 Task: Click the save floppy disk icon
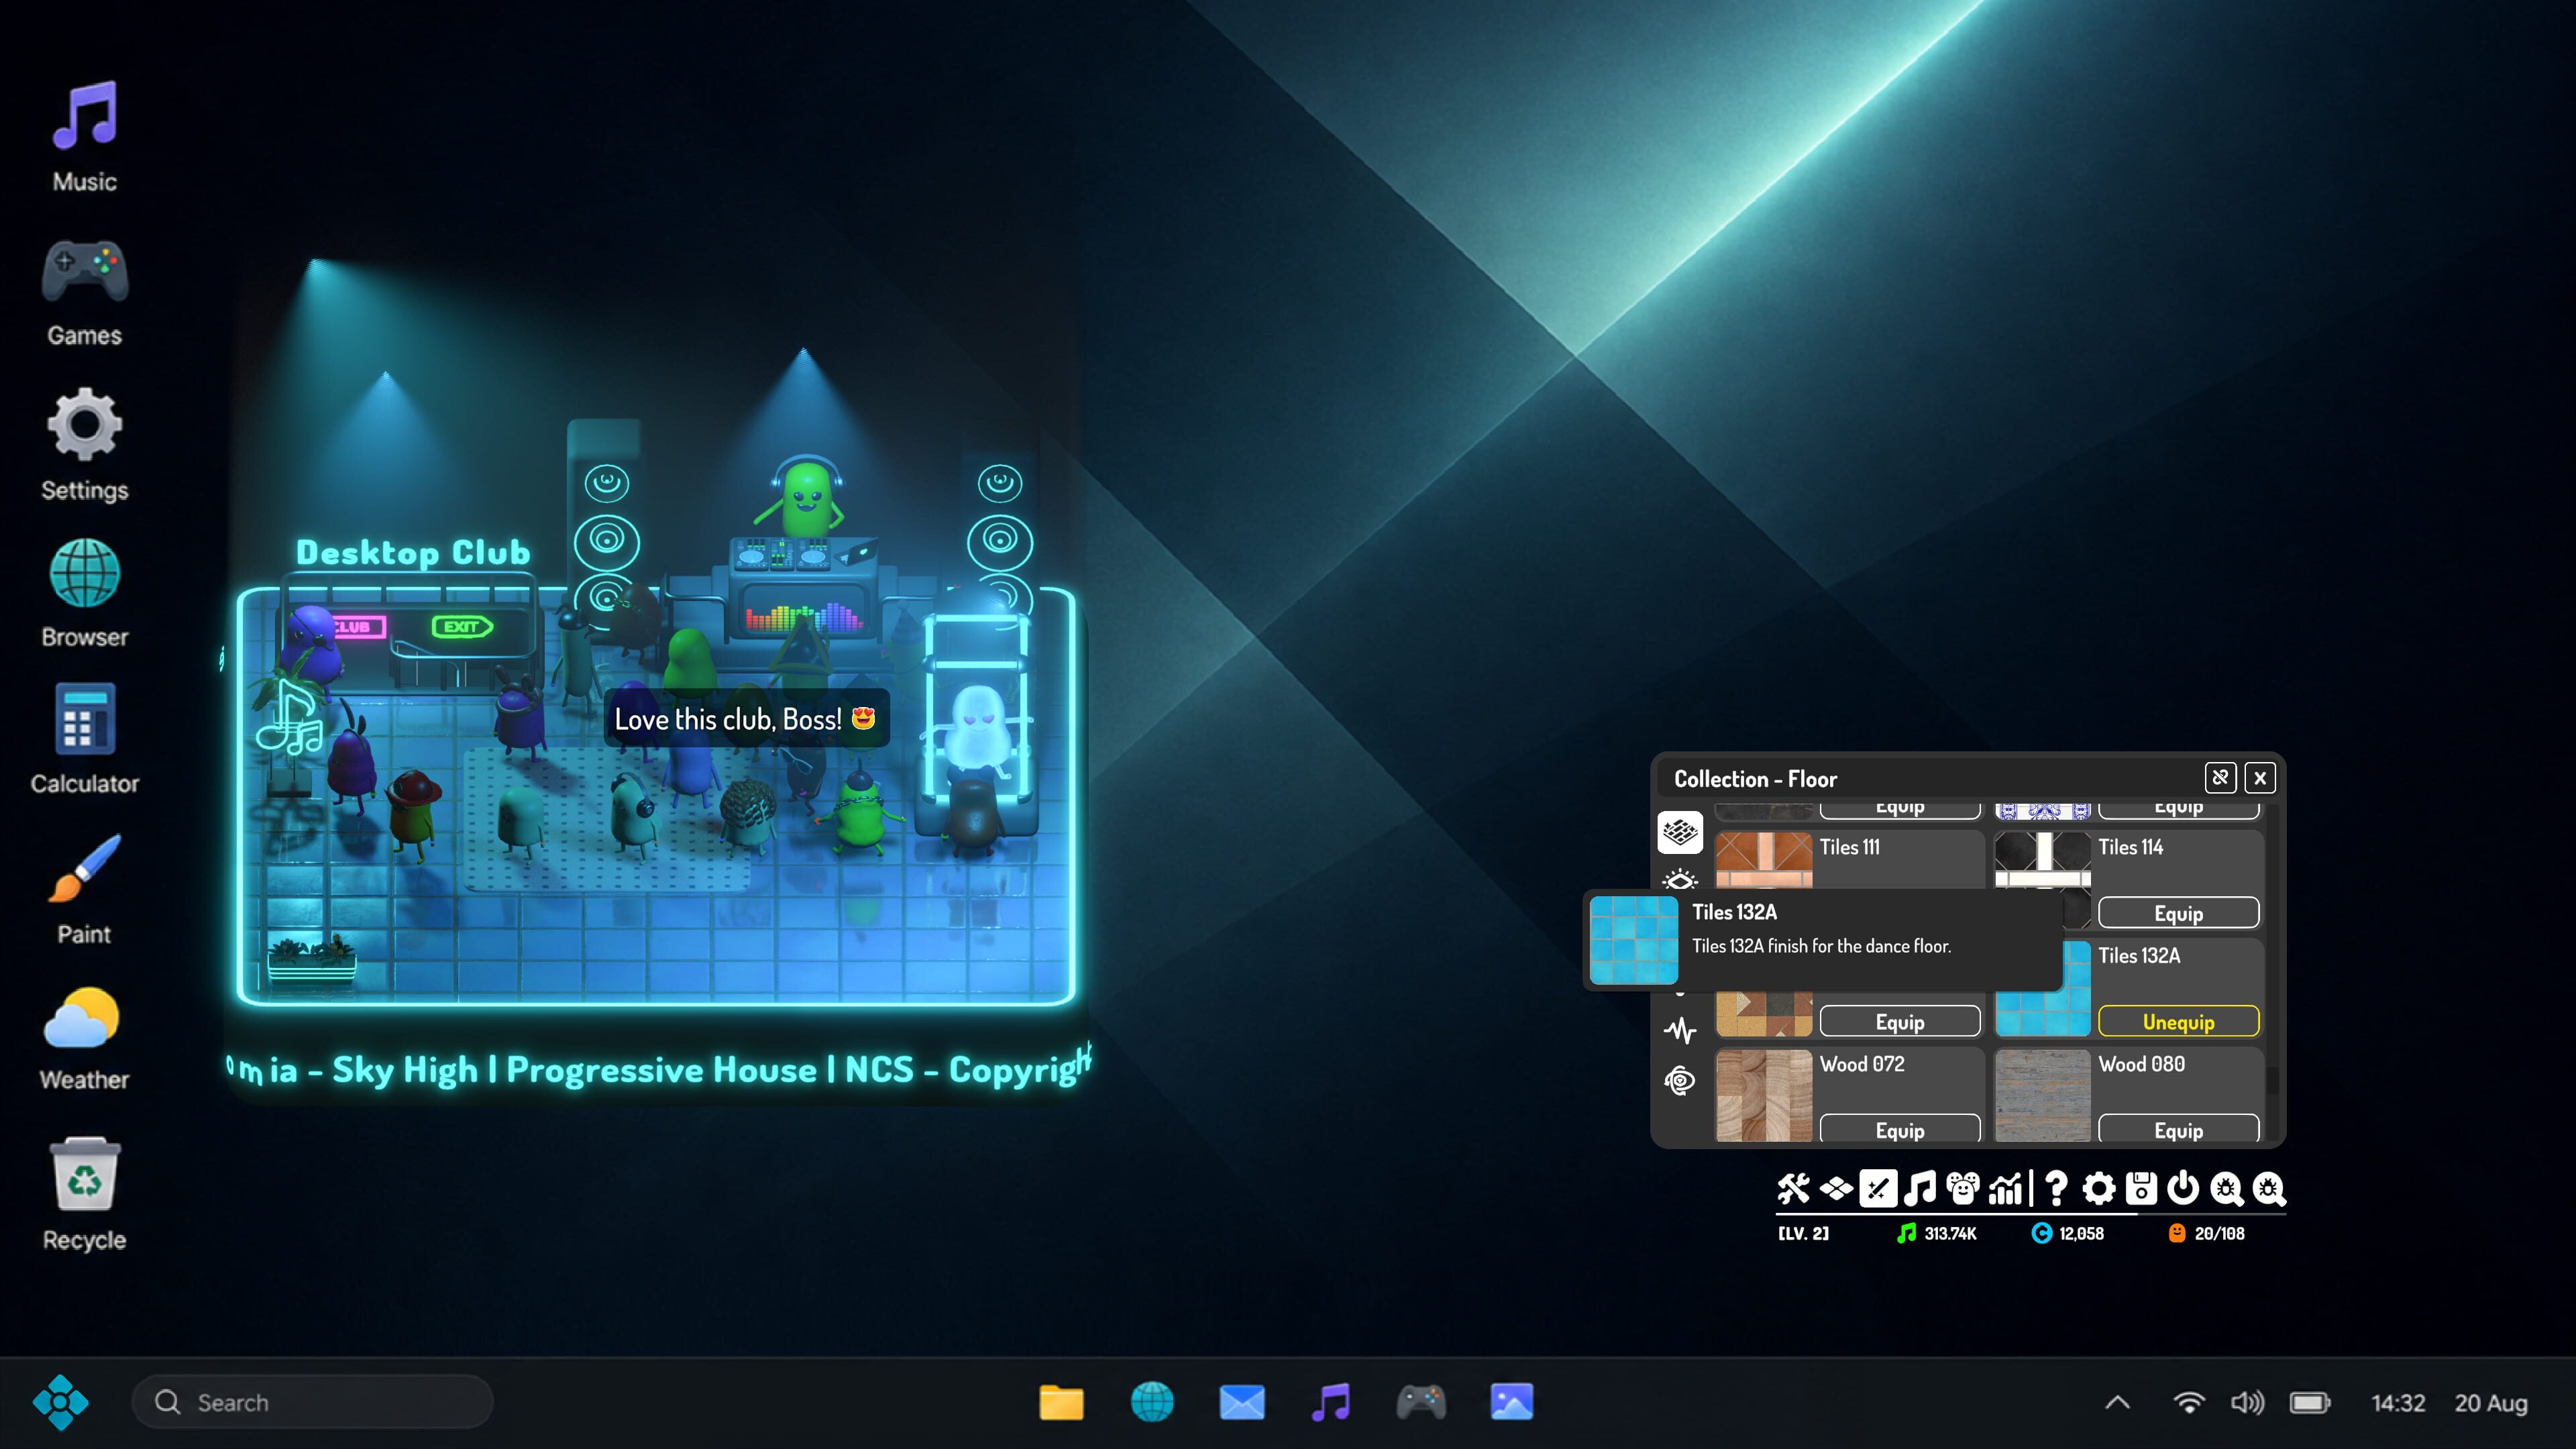click(2141, 1188)
